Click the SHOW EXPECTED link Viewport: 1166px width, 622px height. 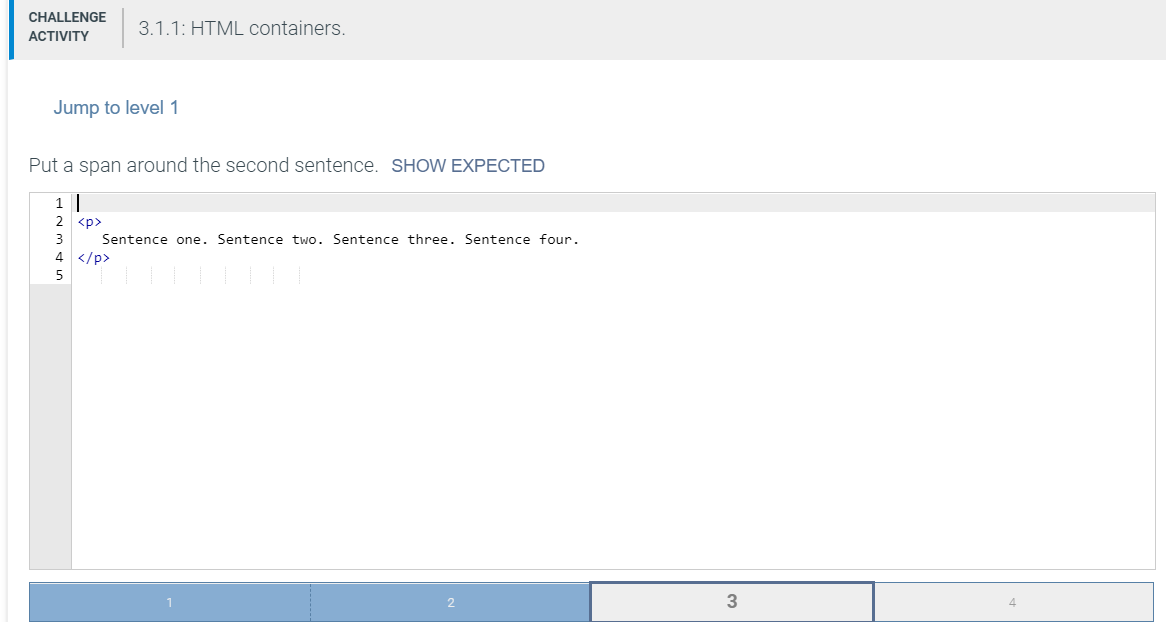[x=468, y=165]
